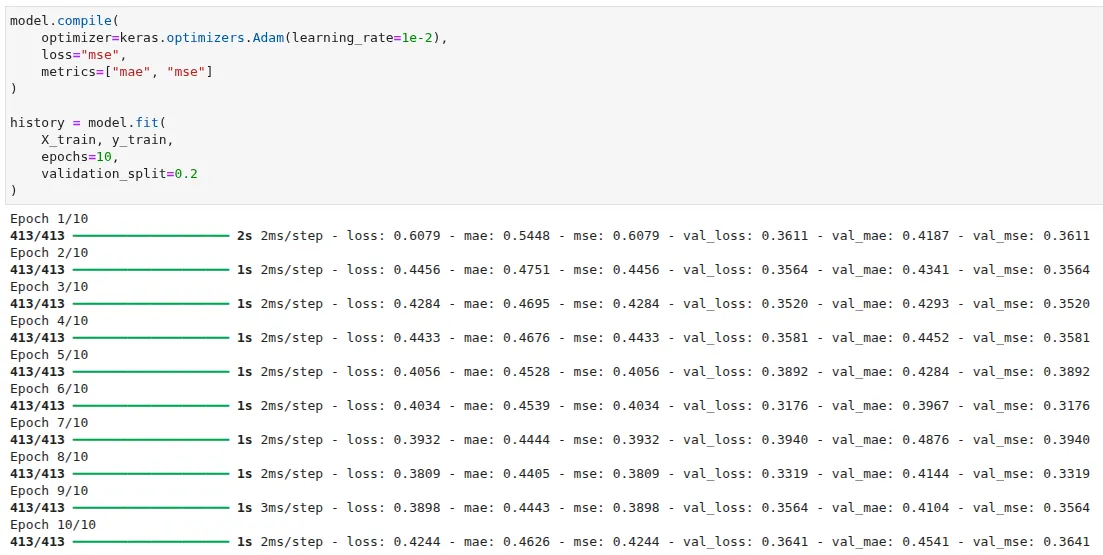Click the 'mae: 0.4405' value
The width and height of the screenshot is (1103, 555).
click(506, 473)
